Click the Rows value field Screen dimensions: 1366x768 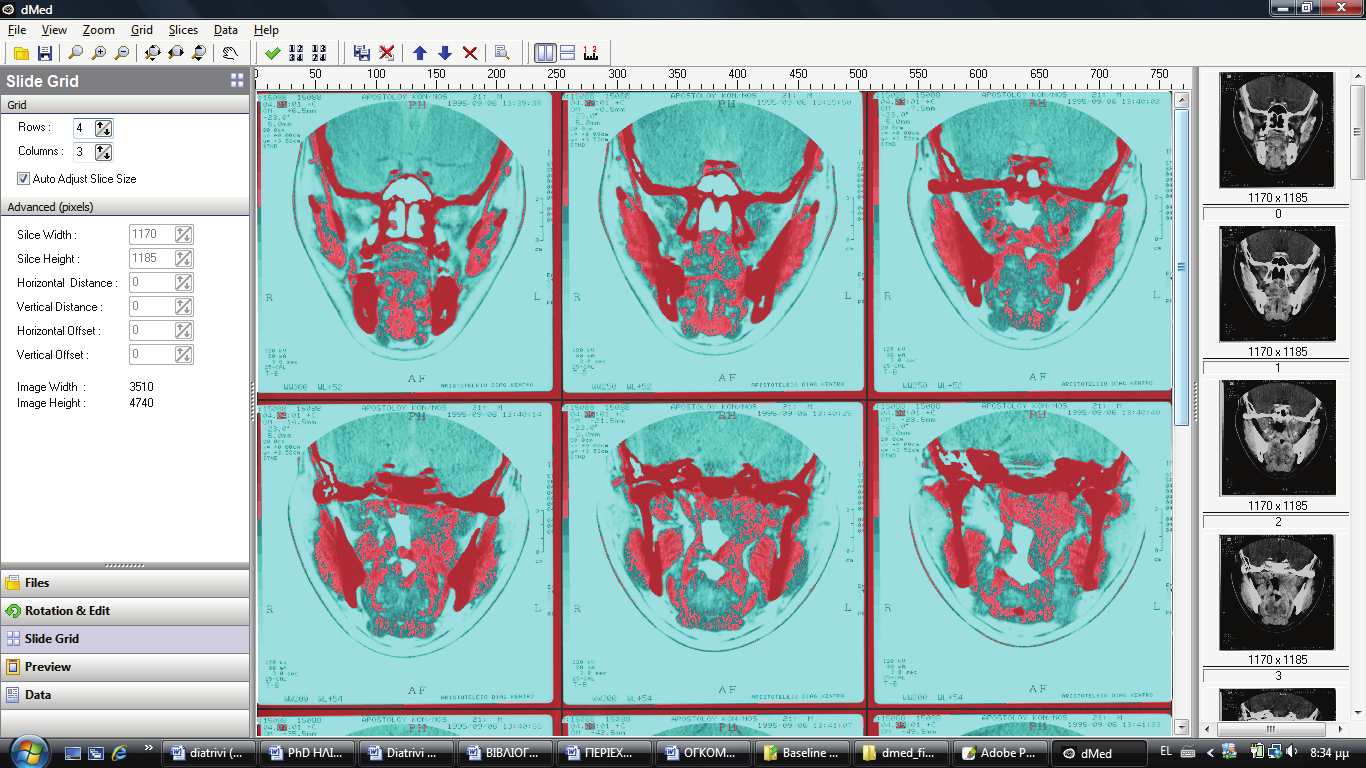(84, 128)
